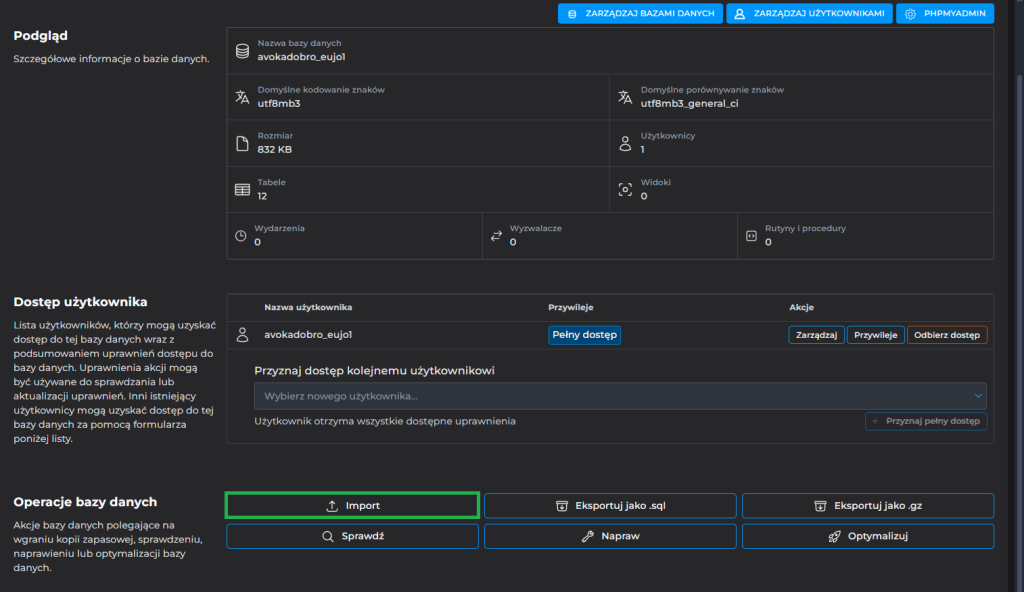
Task: Click the Widoki view icon
Action: [x=625, y=189]
